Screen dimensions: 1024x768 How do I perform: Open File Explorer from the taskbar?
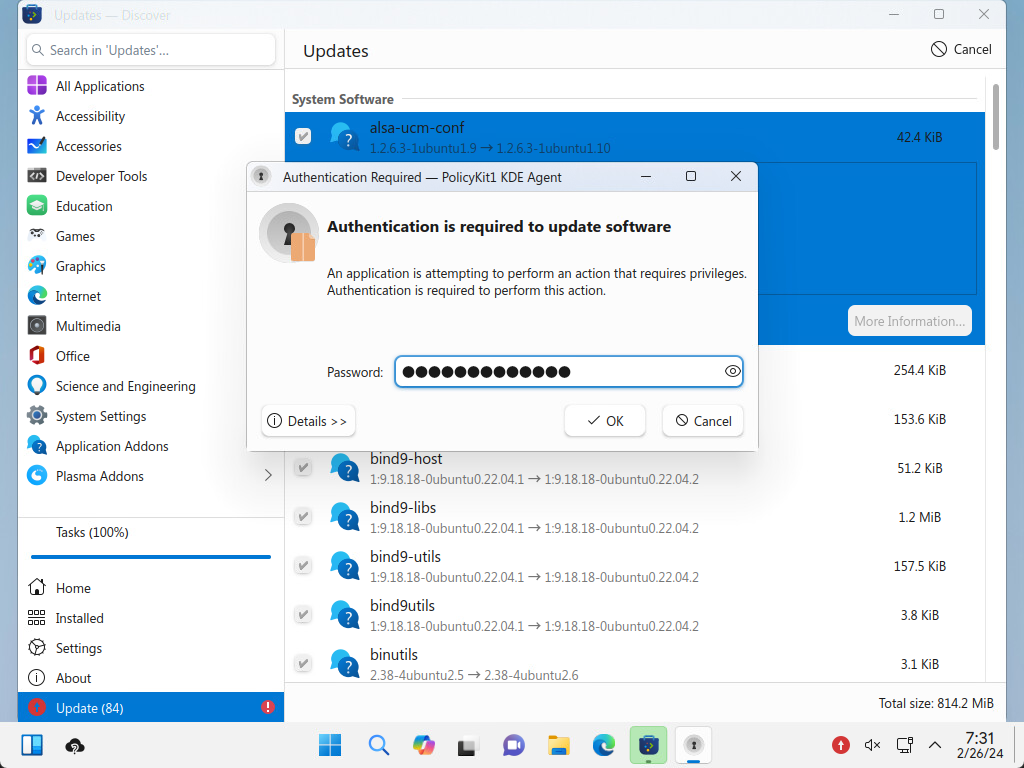click(x=558, y=745)
